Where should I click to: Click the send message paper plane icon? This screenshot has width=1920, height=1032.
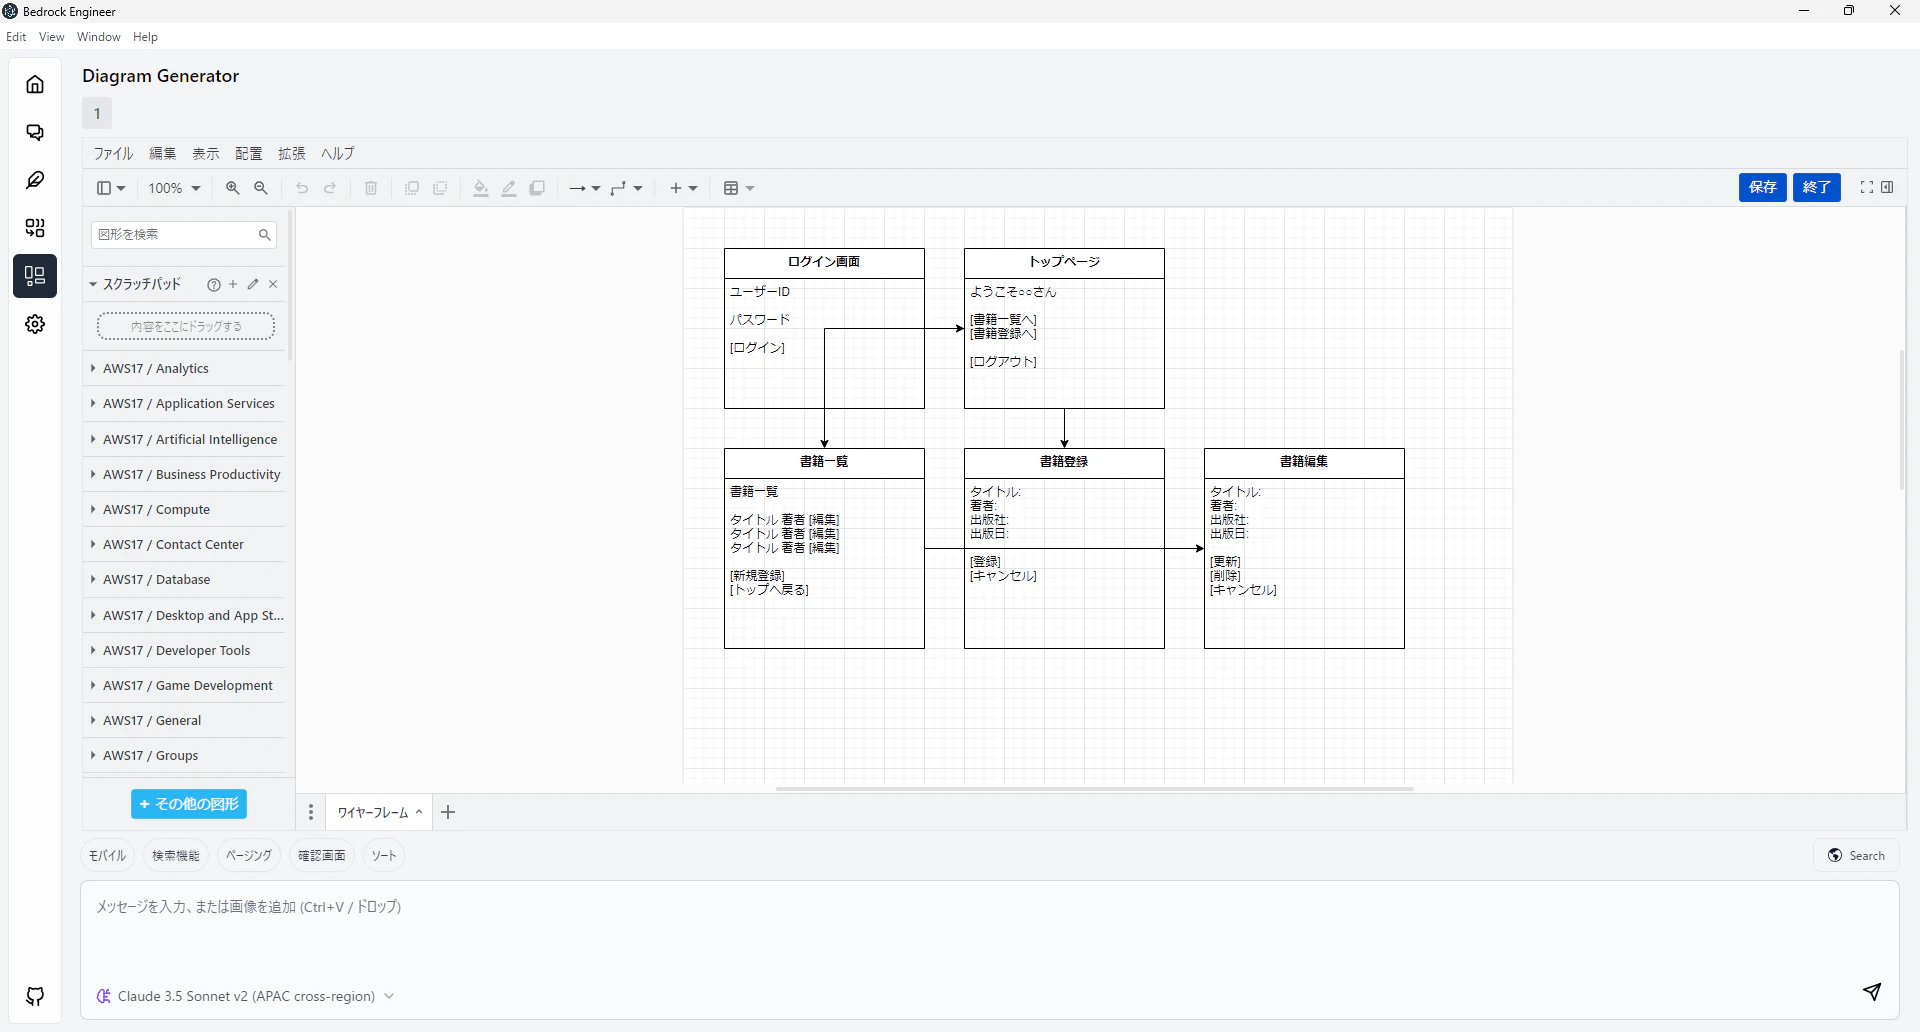[1872, 991]
